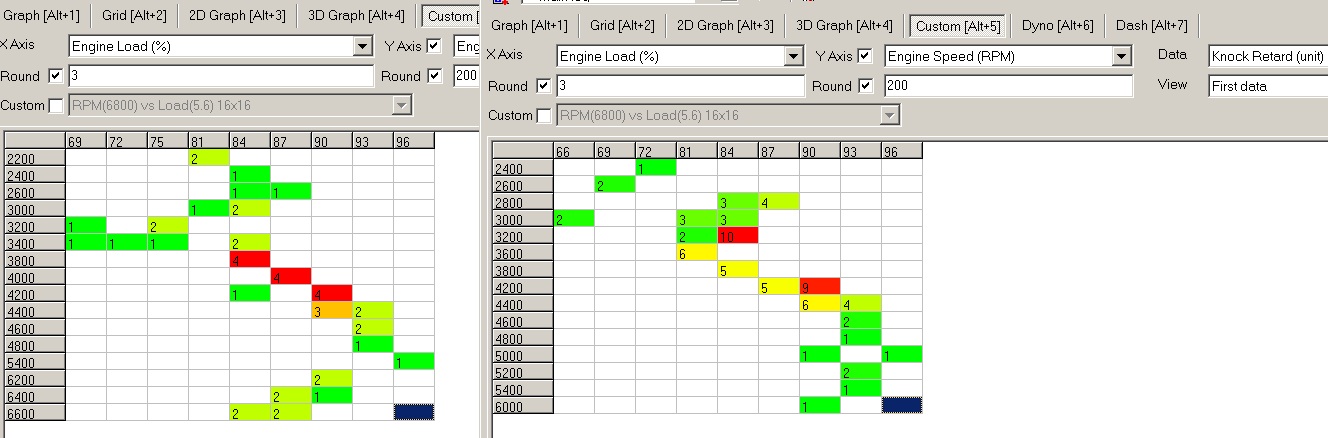Uncheck Round checkbox beside 200 in right panel

pyautogui.click(x=865, y=86)
